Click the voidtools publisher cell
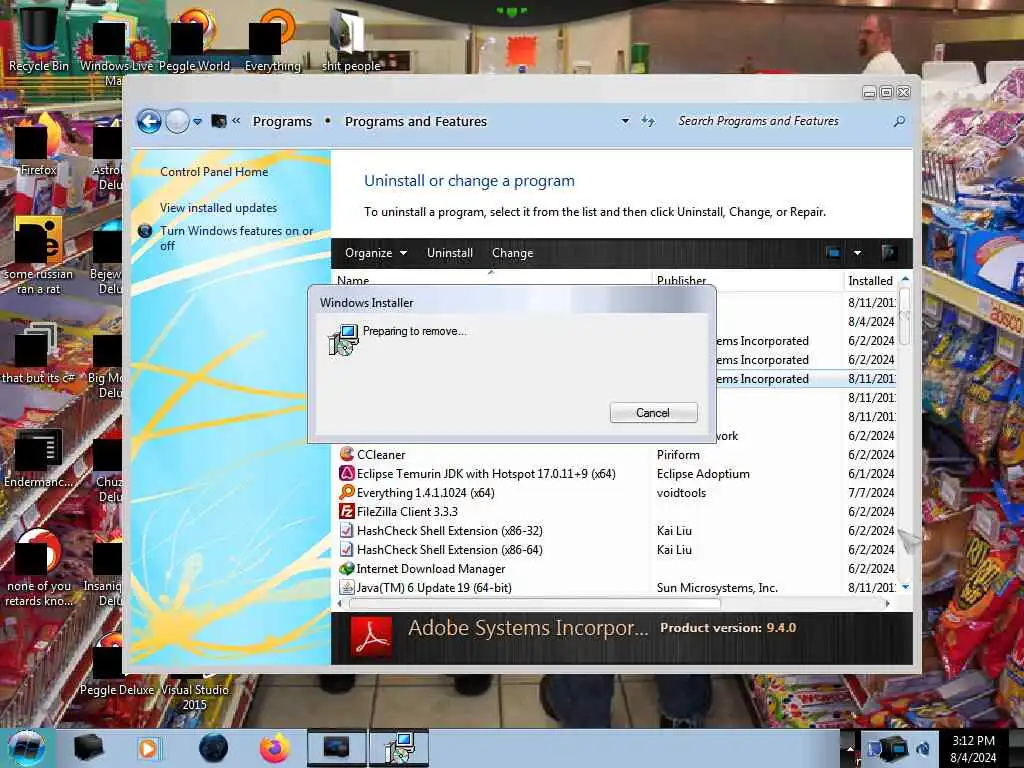This screenshot has height=768, width=1024. click(x=681, y=492)
